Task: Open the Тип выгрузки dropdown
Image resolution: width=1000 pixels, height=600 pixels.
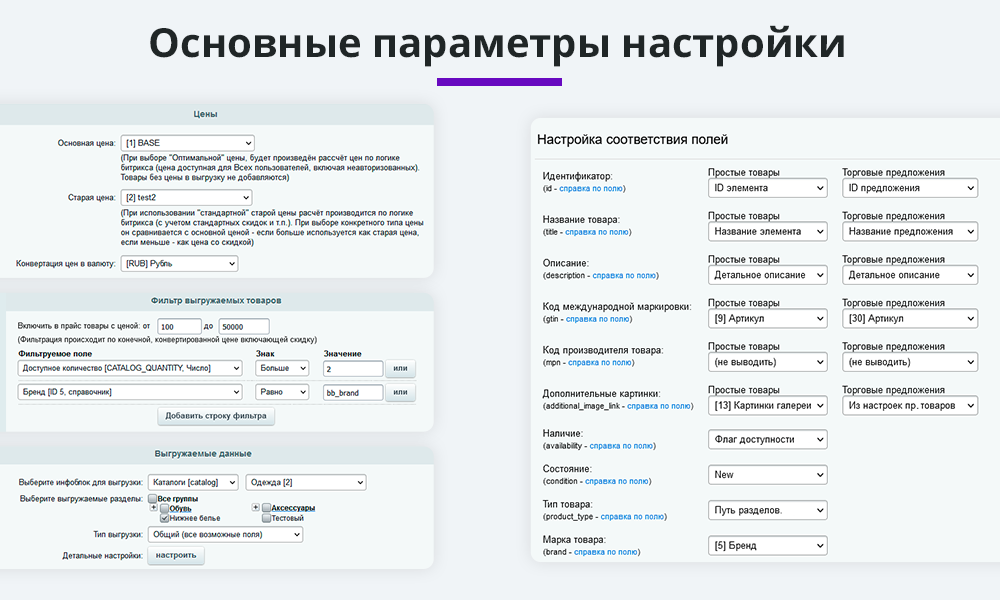Action: (224, 535)
